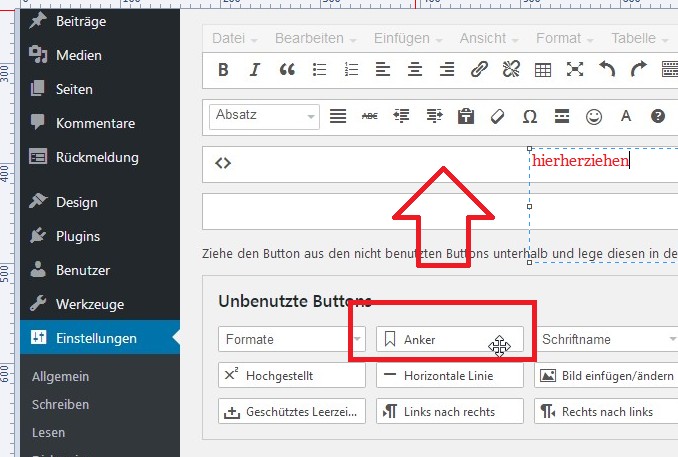Select the fullscreen toggle icon
This screenshot has width=678, height=457.
click(575, 70)
